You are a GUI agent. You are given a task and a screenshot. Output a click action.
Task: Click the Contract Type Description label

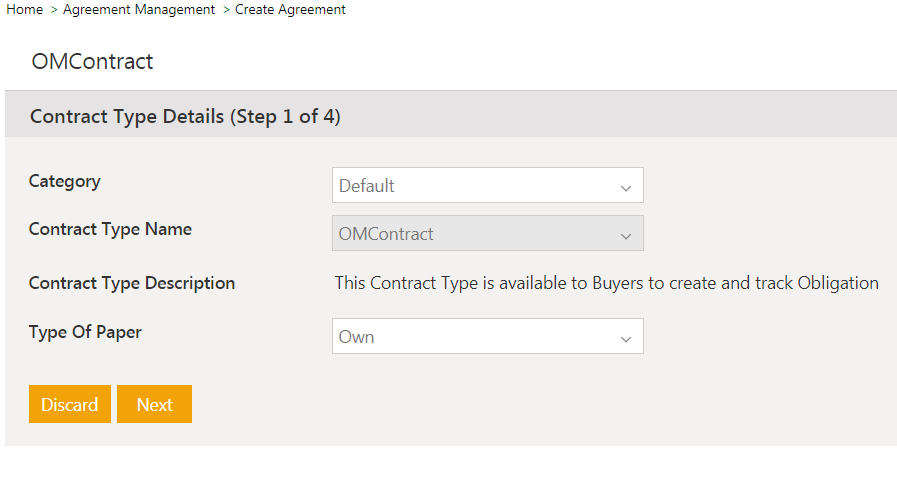pyautogui.click(x=132, y=283)
